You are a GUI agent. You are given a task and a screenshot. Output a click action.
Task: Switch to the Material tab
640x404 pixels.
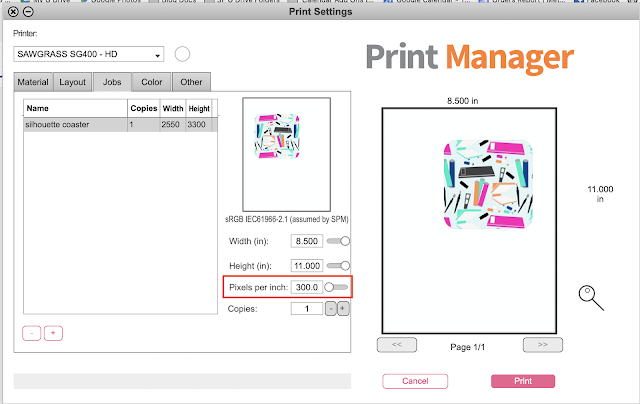coord(33,82)
